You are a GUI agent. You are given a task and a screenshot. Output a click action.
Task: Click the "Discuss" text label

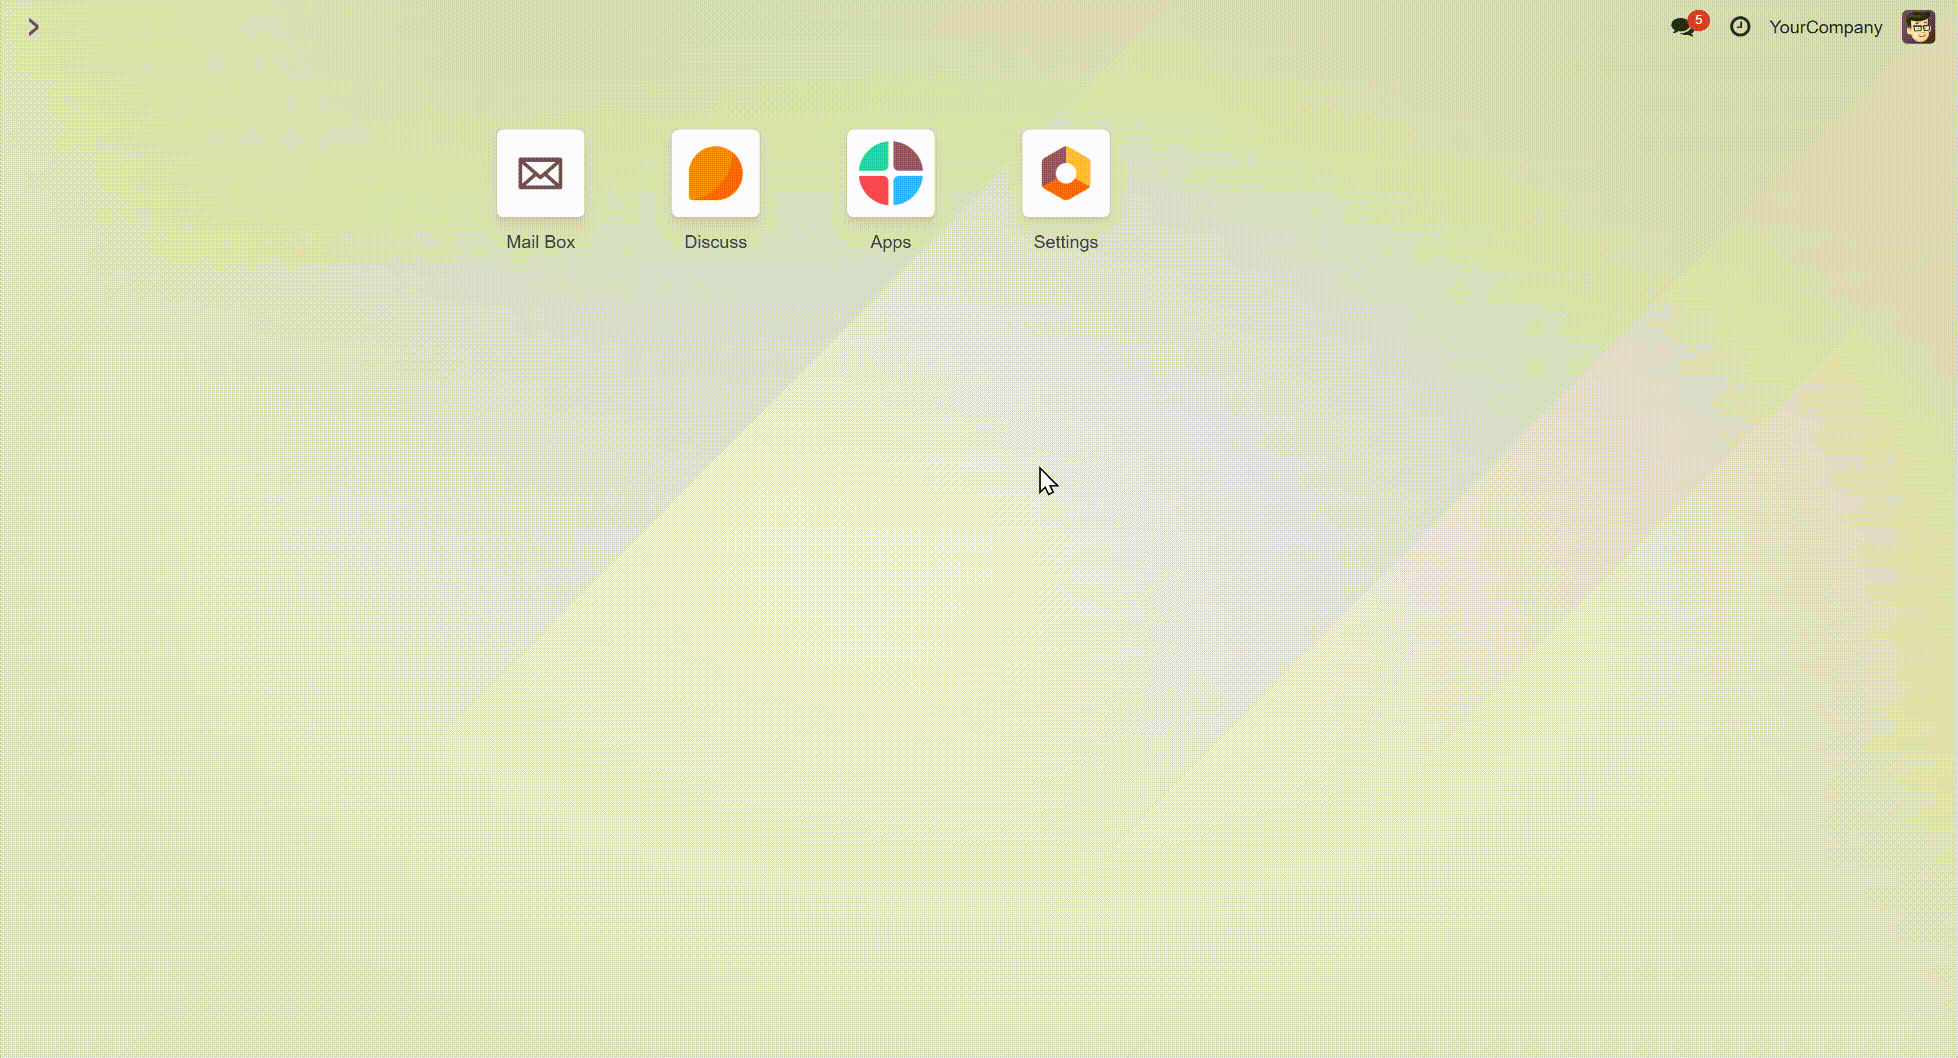point(715,242)
